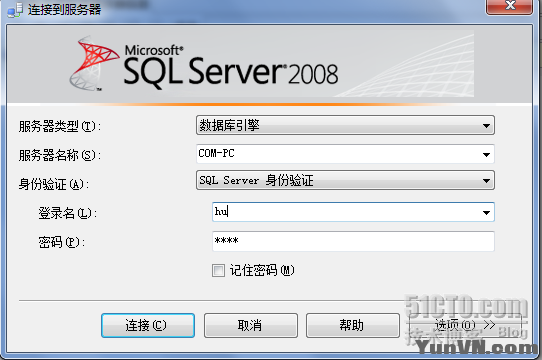Screen dimensions: 542x360
Task: Click the 身份验证(A) label
Action: (x=54, y=184)
